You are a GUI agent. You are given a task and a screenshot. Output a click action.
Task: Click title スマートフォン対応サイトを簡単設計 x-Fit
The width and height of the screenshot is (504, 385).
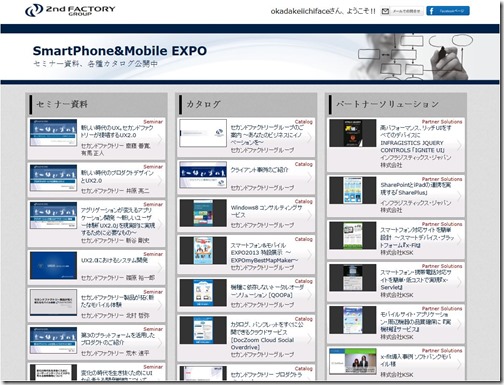417,238
